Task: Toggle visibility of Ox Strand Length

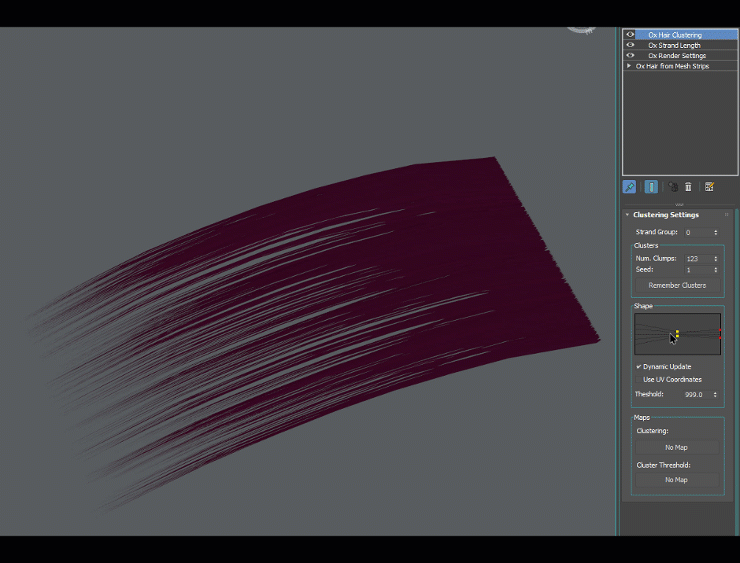Action: pyautogui.click(x=630, y=45)
